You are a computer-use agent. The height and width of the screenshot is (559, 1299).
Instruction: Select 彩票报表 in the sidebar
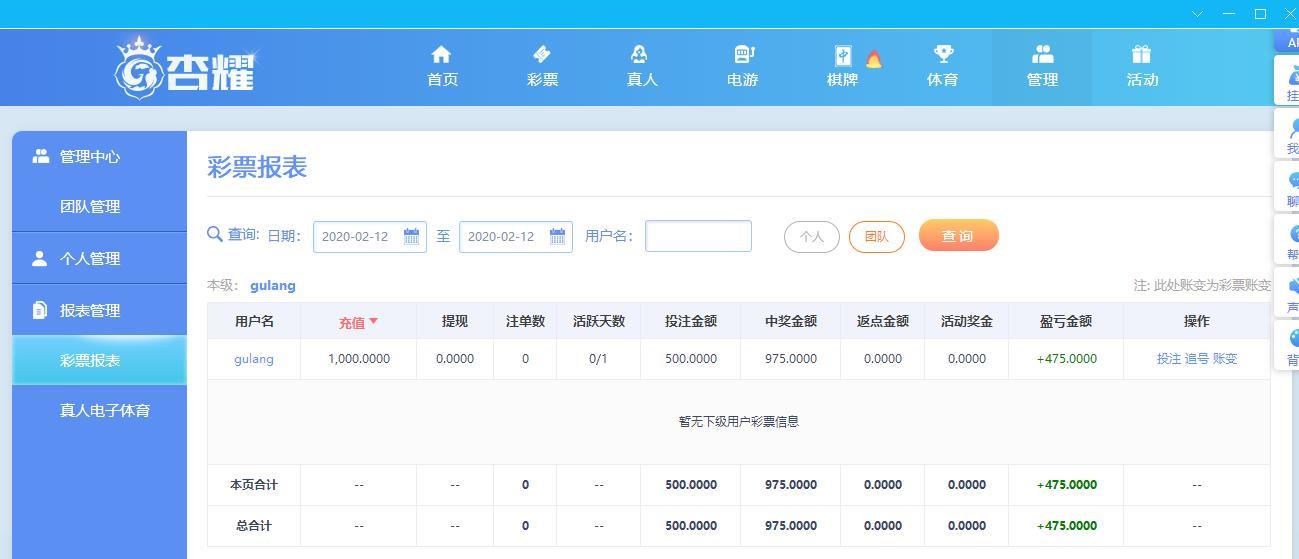click(x=99, y=360)
